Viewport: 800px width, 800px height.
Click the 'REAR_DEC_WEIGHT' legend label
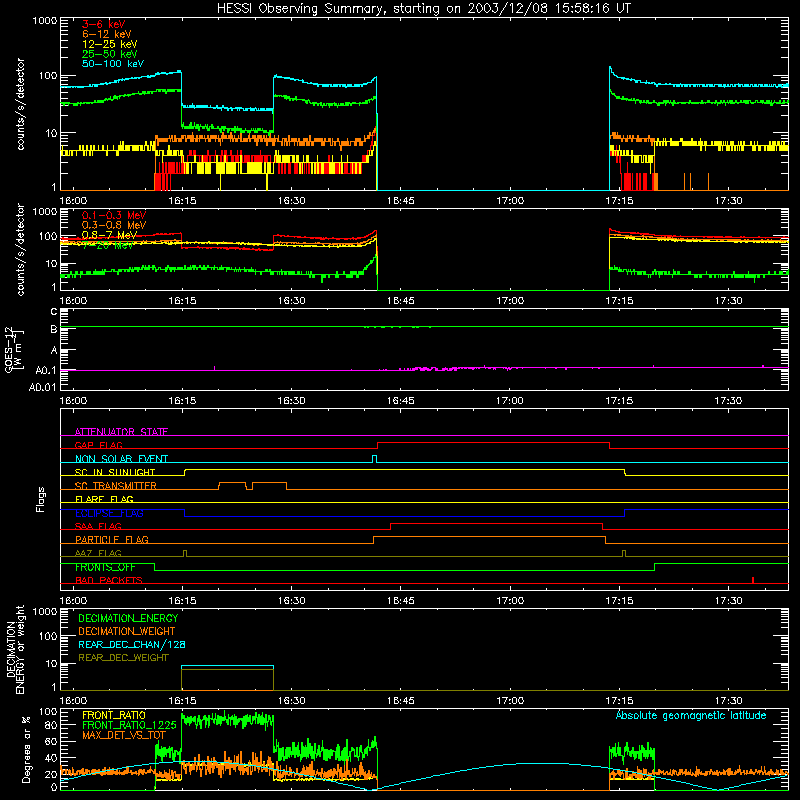click(123, 658)
